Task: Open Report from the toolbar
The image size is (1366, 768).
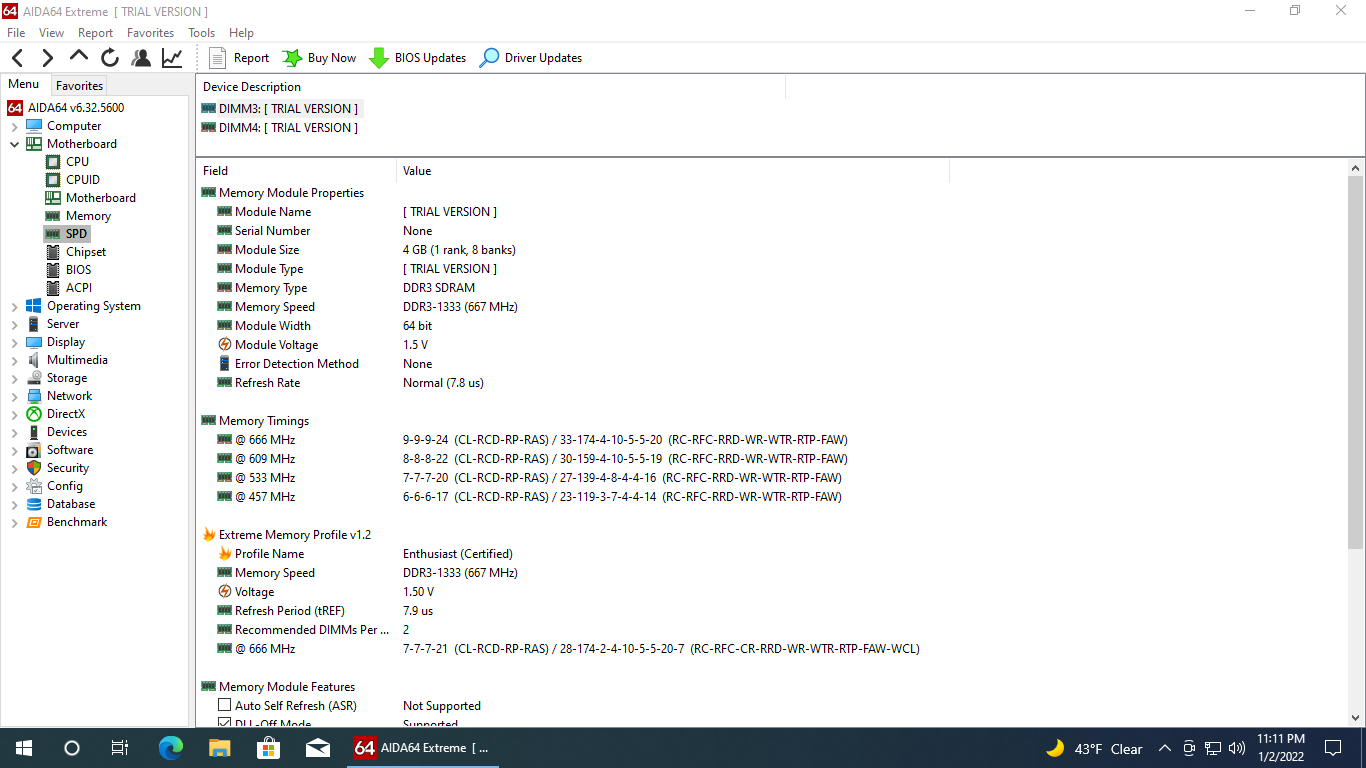Action: [239, 58]
